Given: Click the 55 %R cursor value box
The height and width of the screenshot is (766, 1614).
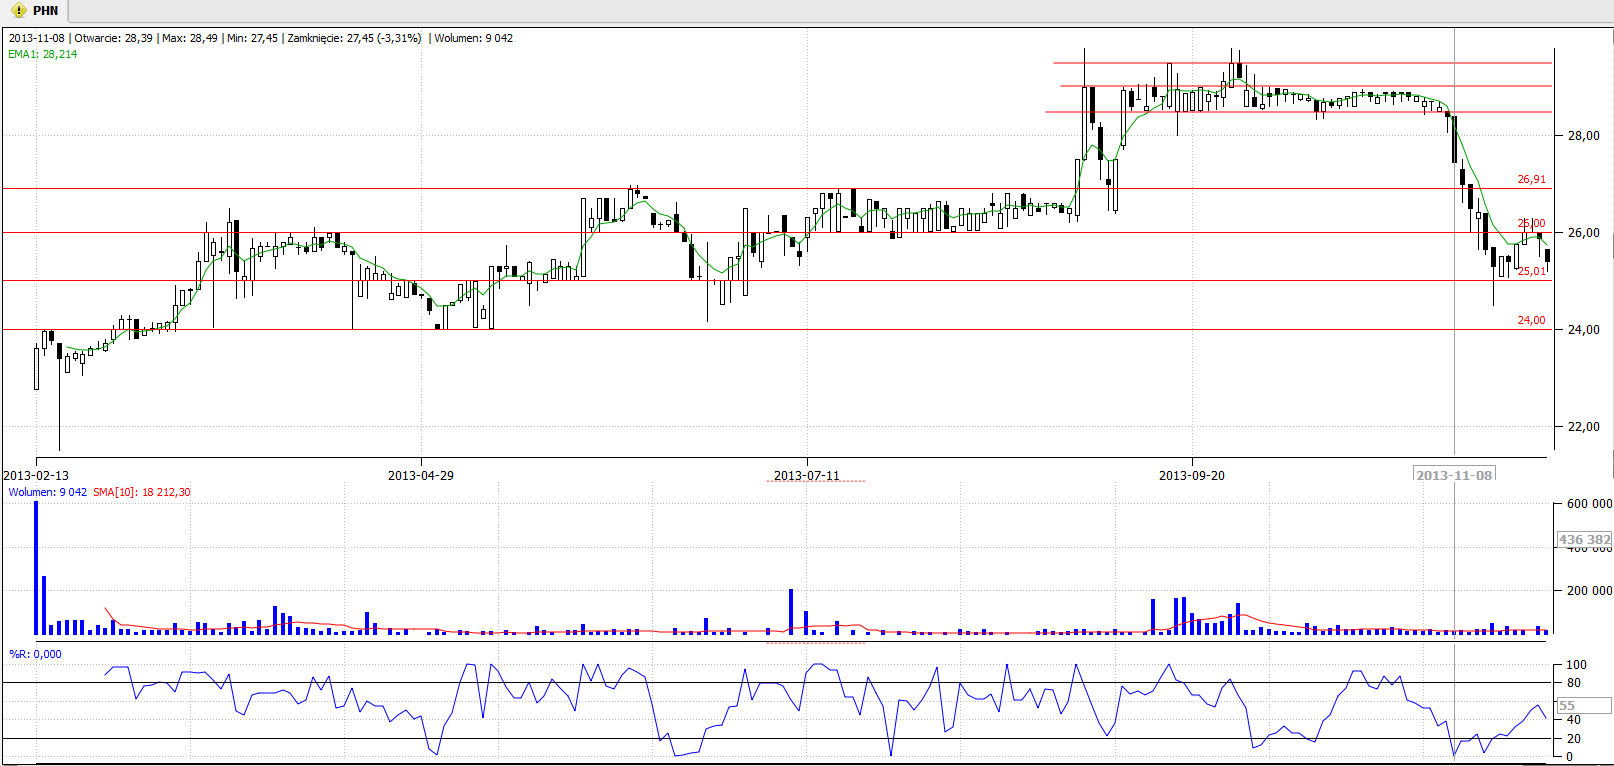Looking at the screenshot, I should click(x=1585, y=705).
